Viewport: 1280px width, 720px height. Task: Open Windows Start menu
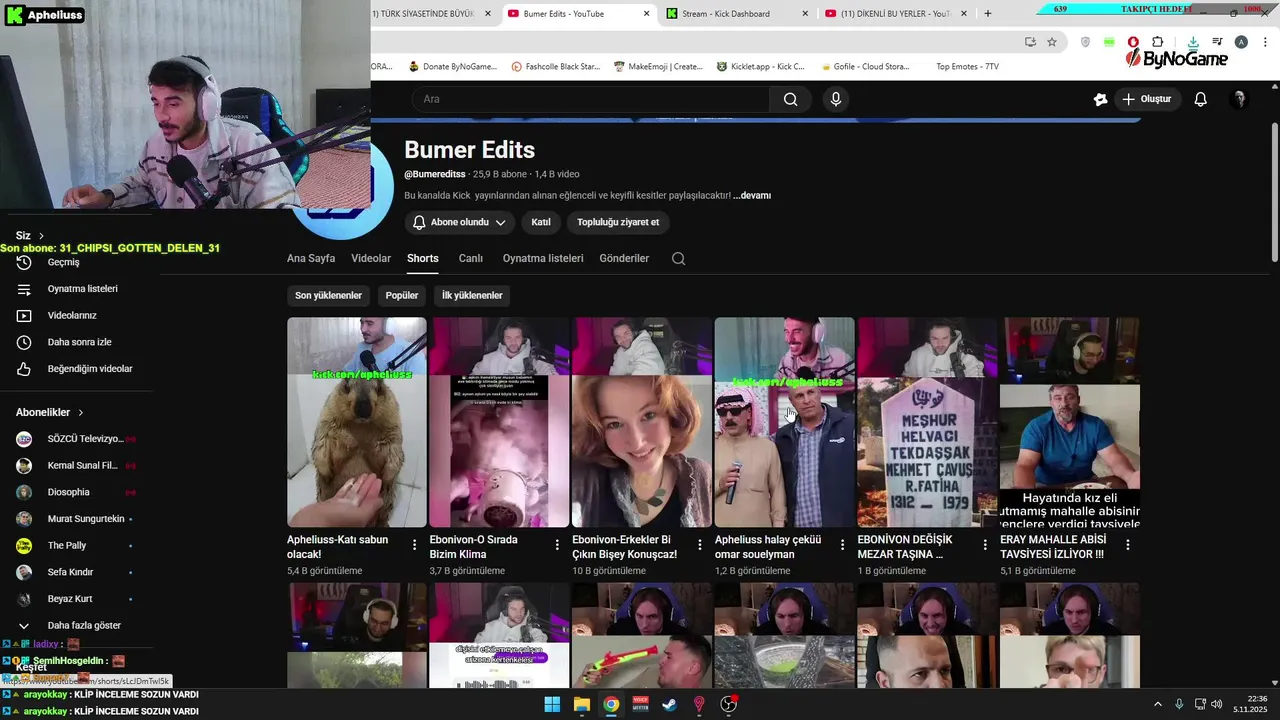[552, 704]
